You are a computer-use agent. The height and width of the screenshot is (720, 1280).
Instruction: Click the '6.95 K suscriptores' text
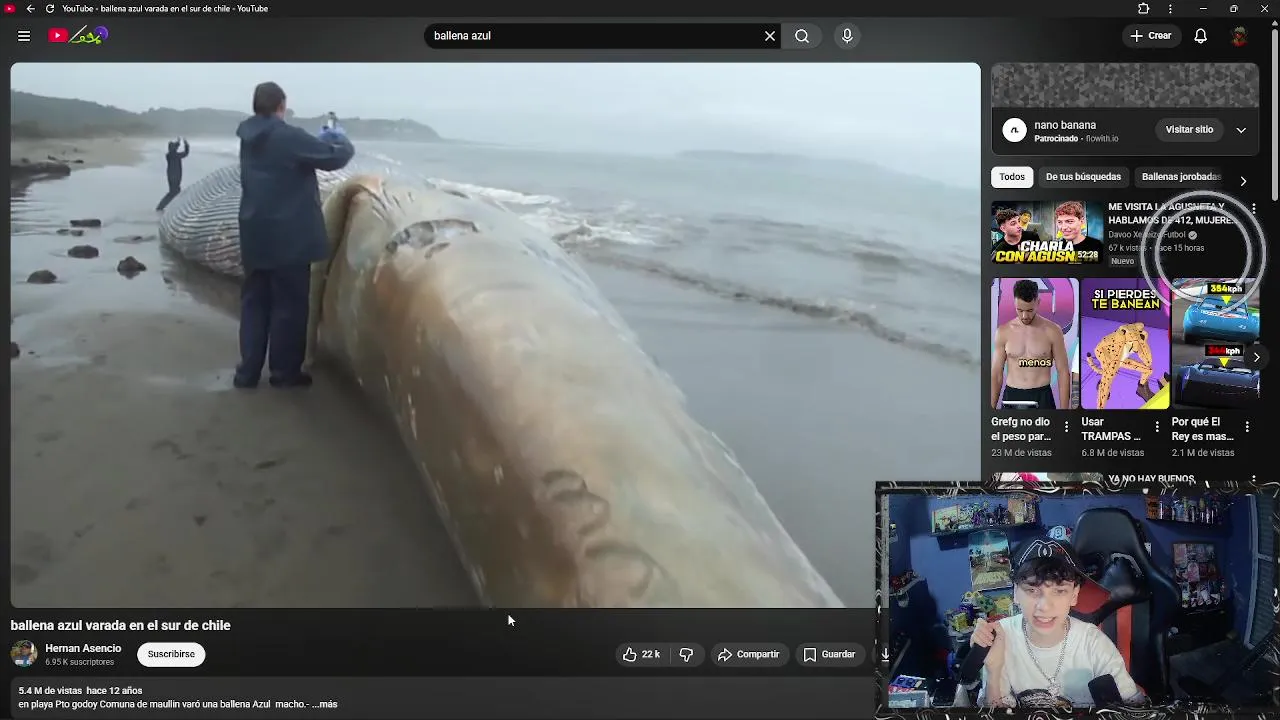(79, 662)
